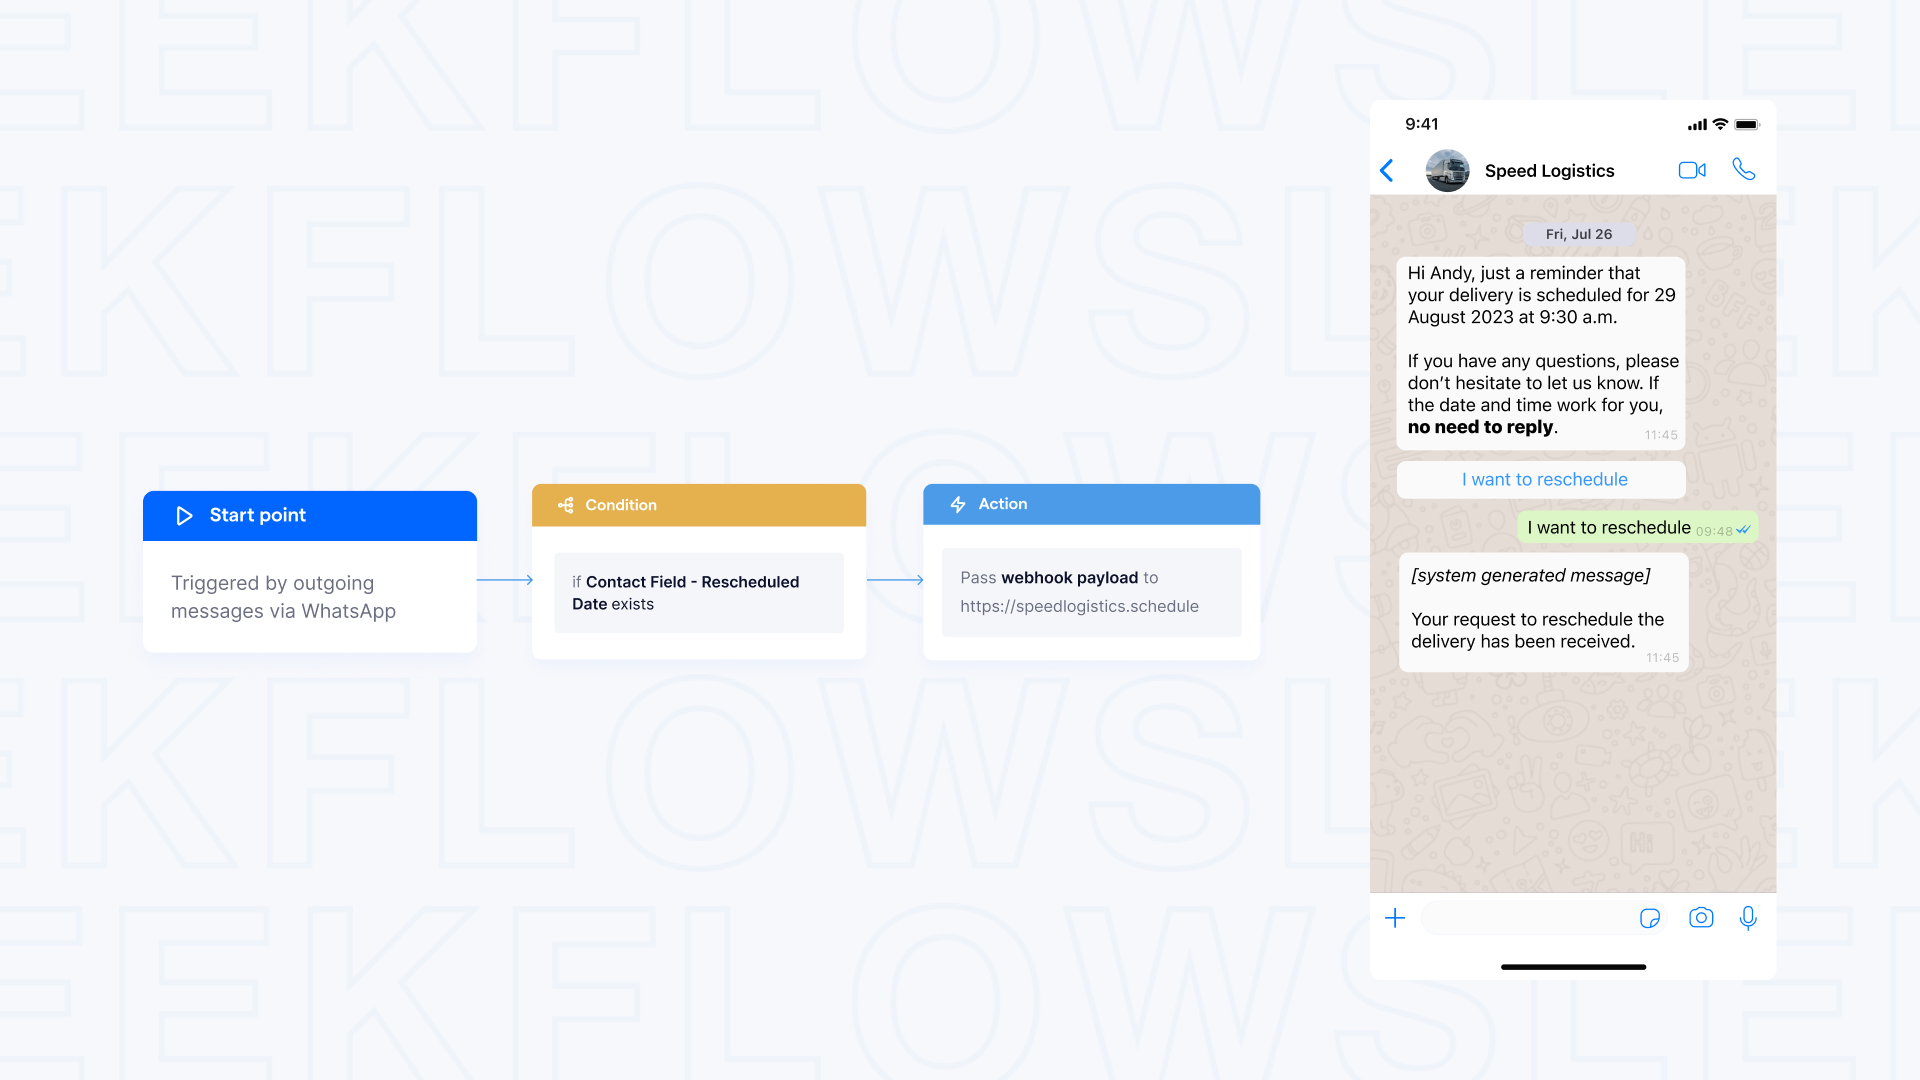Click the Speed Logistics contact name
This screenshot has width=1920, height=1080.
1549,170
